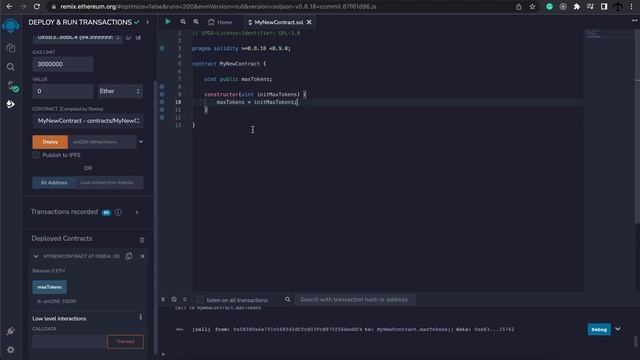Viewport: 640px width, 360px height.
Task: Edit the Gas Limit field
Action: (63, 64)
